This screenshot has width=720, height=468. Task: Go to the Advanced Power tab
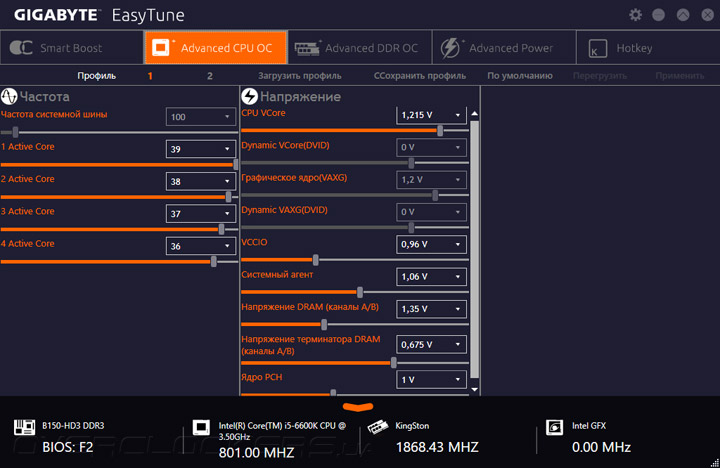(504, 48)
